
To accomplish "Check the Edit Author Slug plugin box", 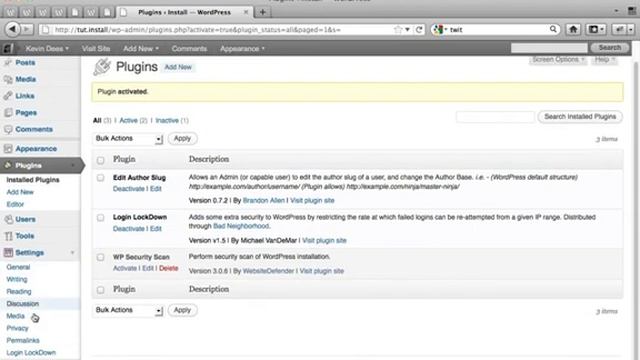I will 100,178.
